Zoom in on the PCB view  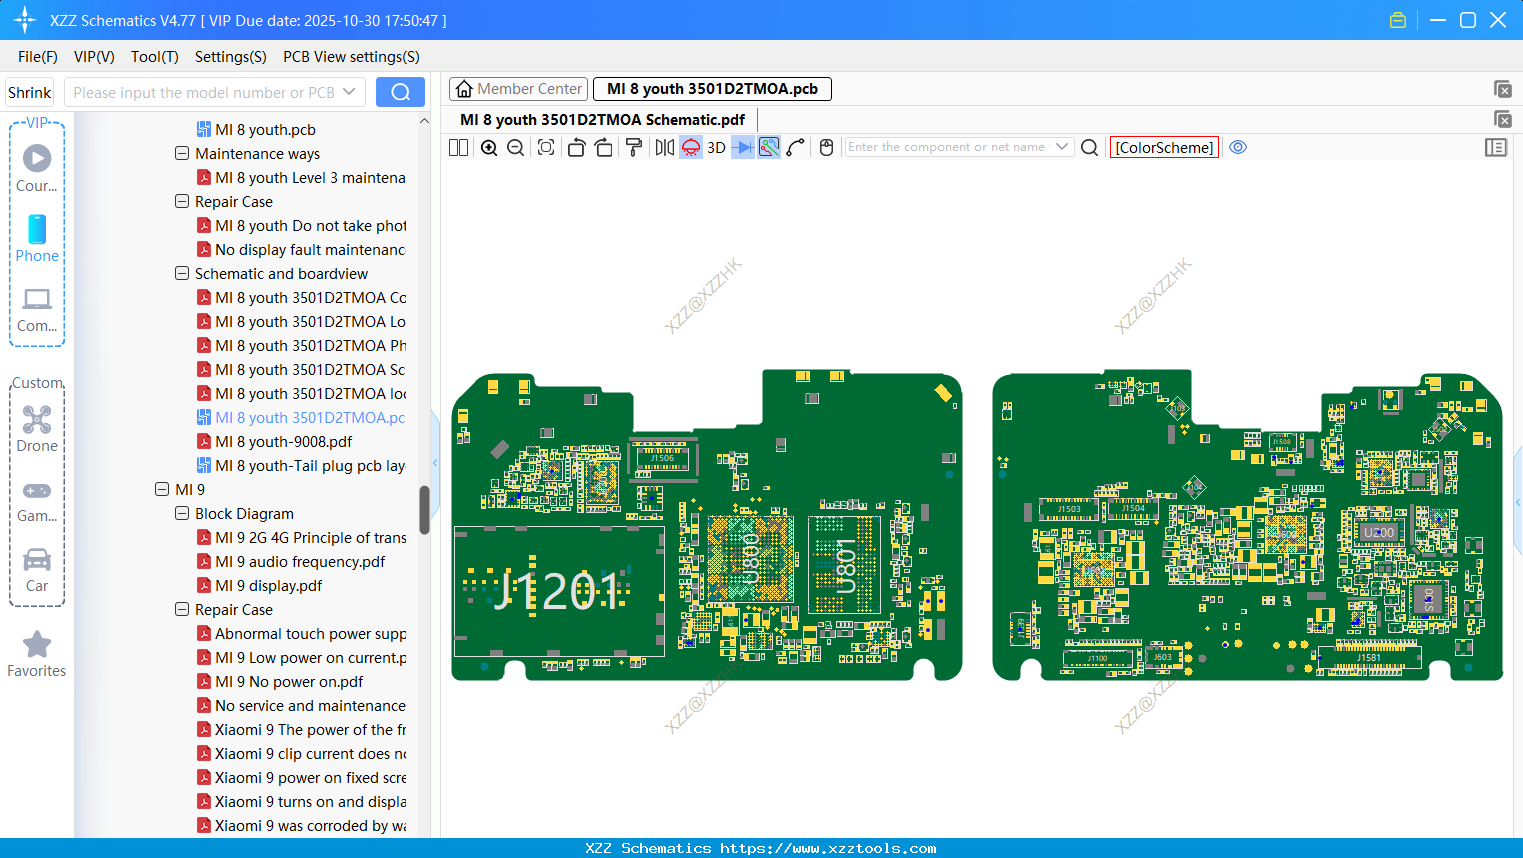pyautogui.click(x=489, y=147)
